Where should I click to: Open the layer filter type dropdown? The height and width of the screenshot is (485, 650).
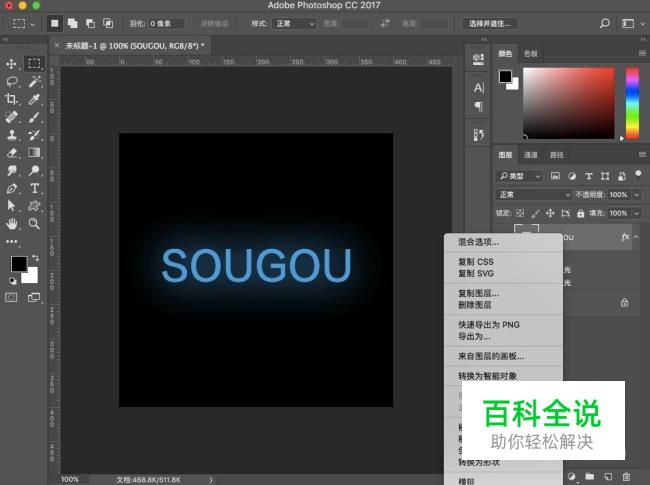click(x=519, y=176)
